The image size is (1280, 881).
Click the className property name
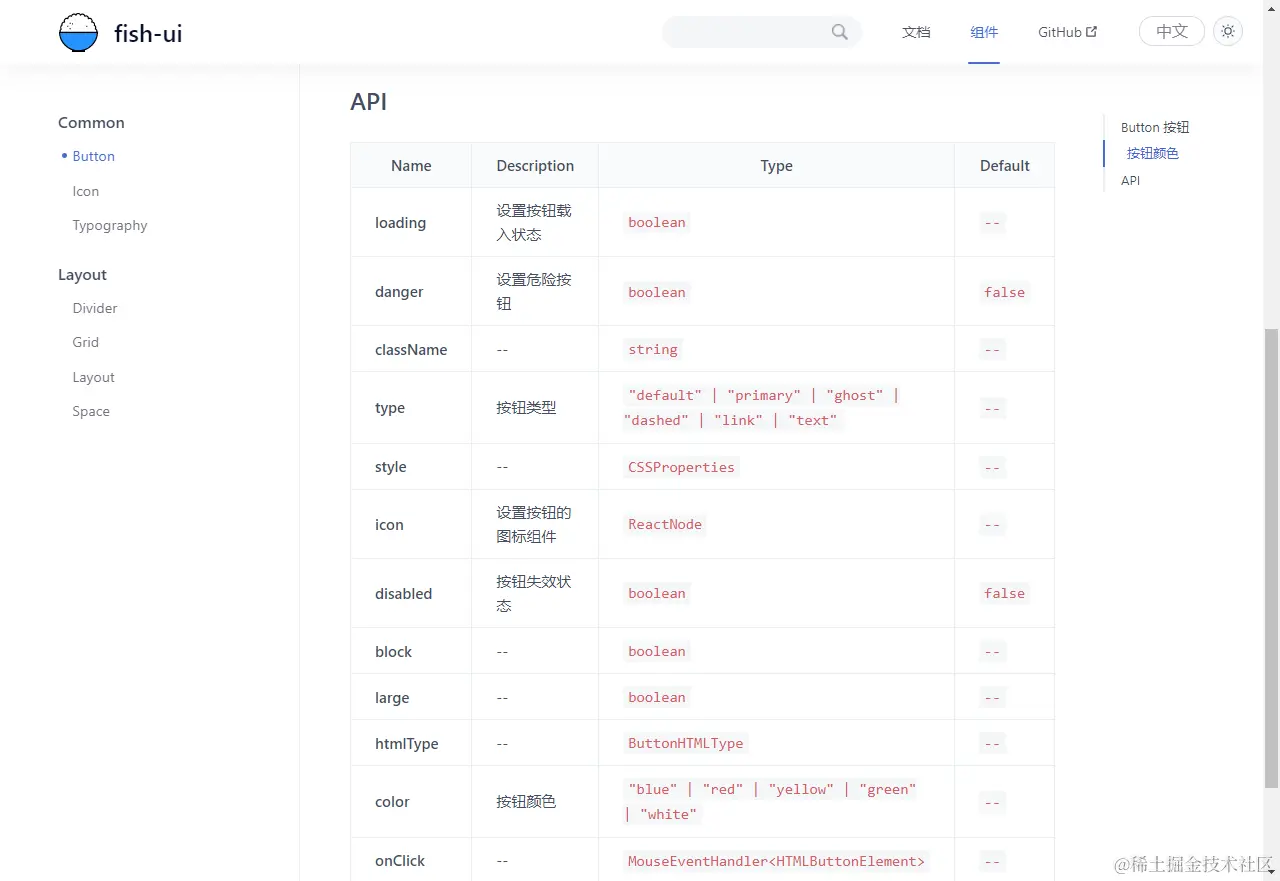[x=411, y=350]
